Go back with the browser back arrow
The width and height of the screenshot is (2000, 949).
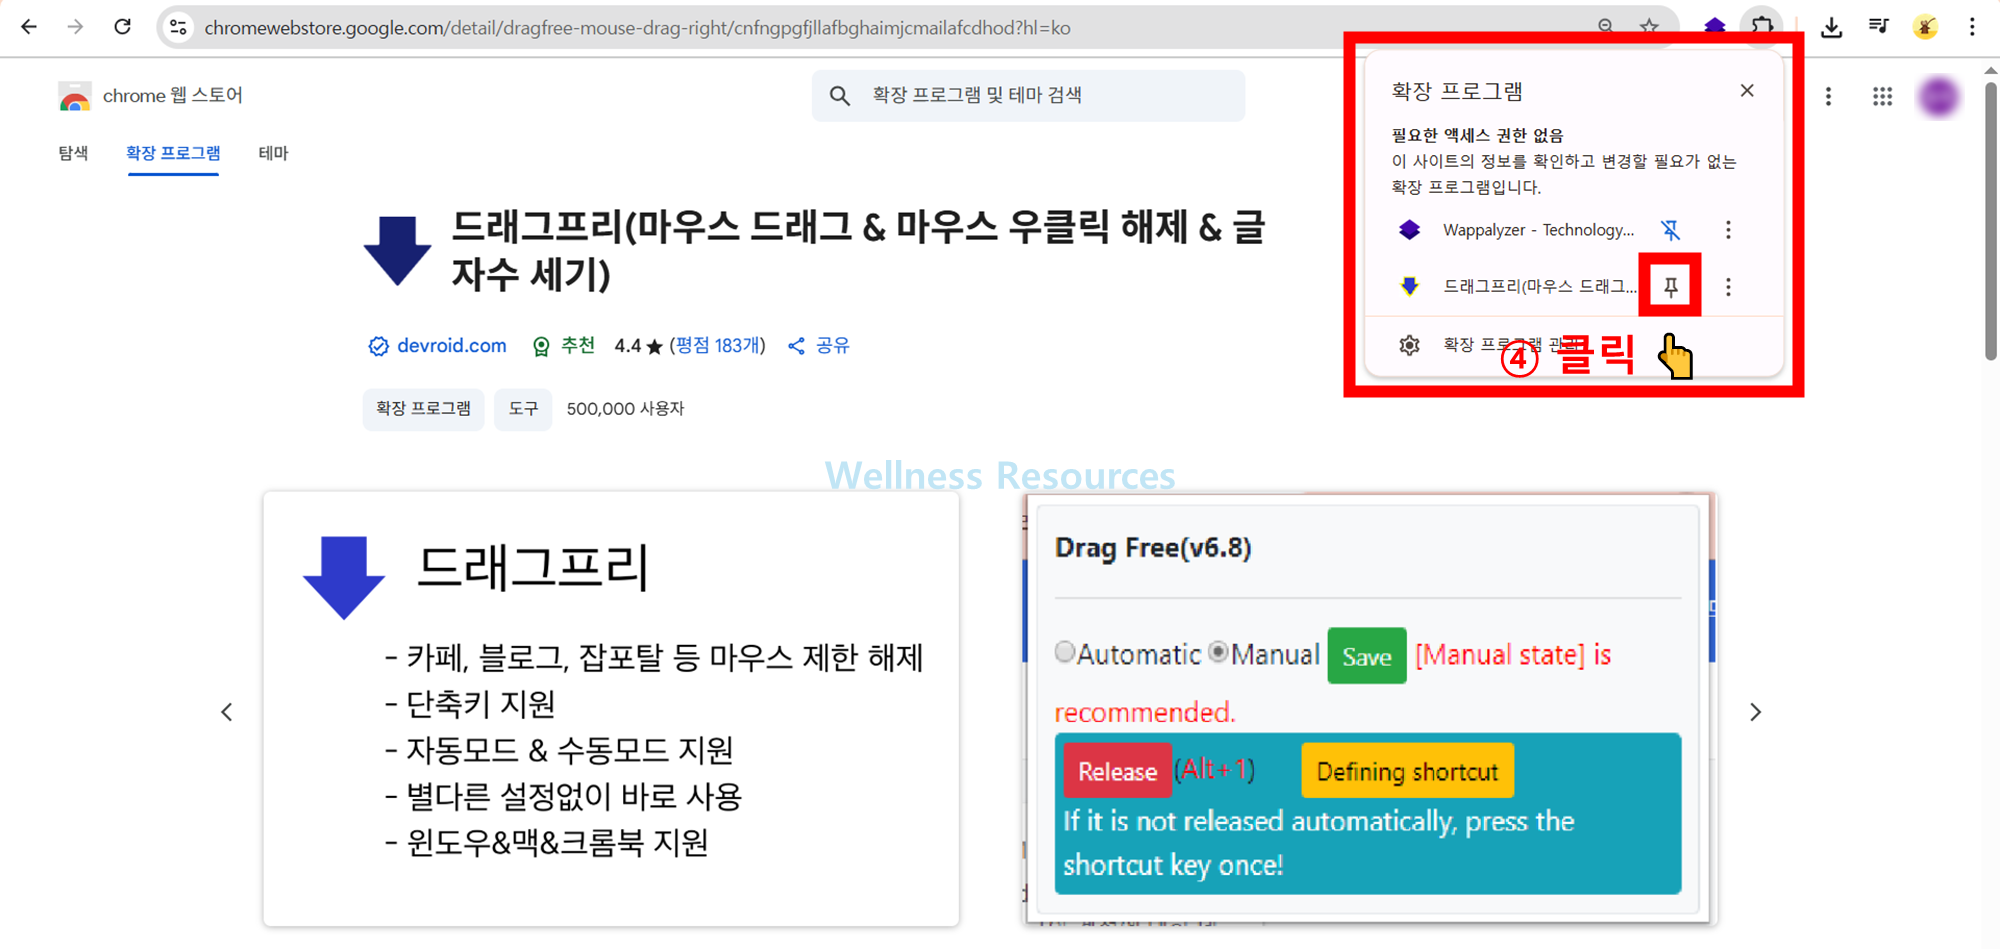coord(29,27)
